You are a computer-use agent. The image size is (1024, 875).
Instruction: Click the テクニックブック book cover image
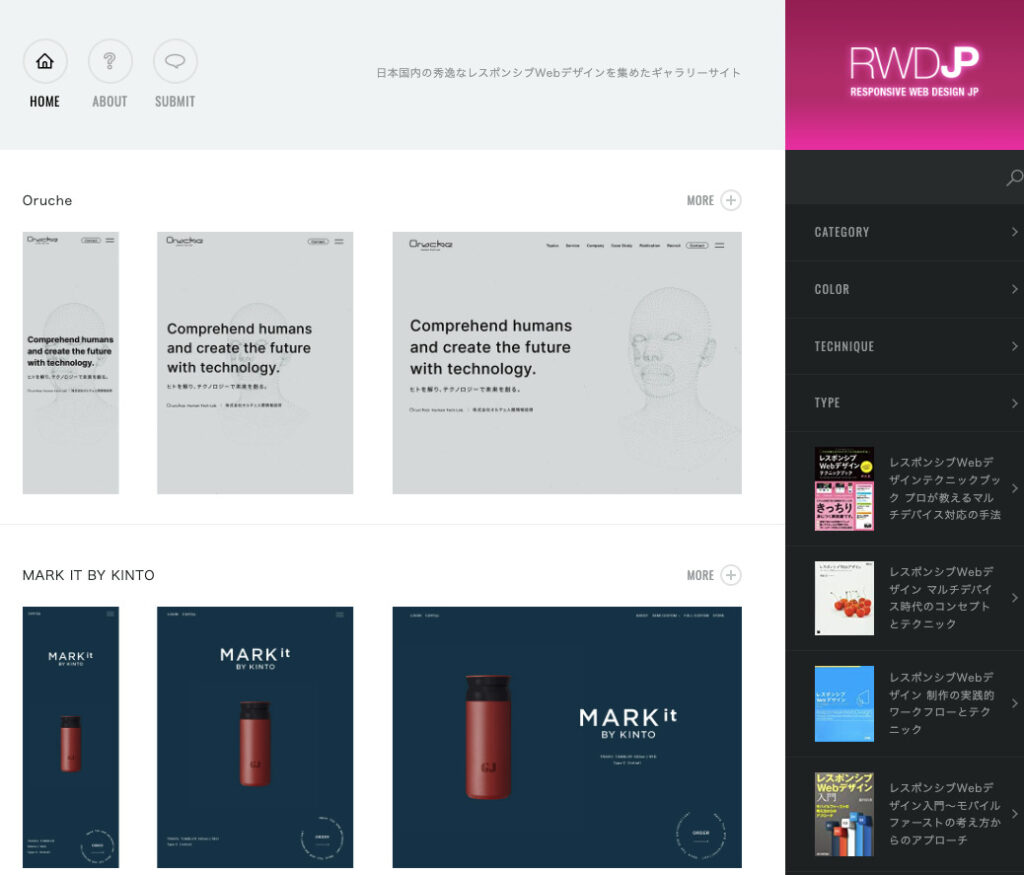coord(844,488)
